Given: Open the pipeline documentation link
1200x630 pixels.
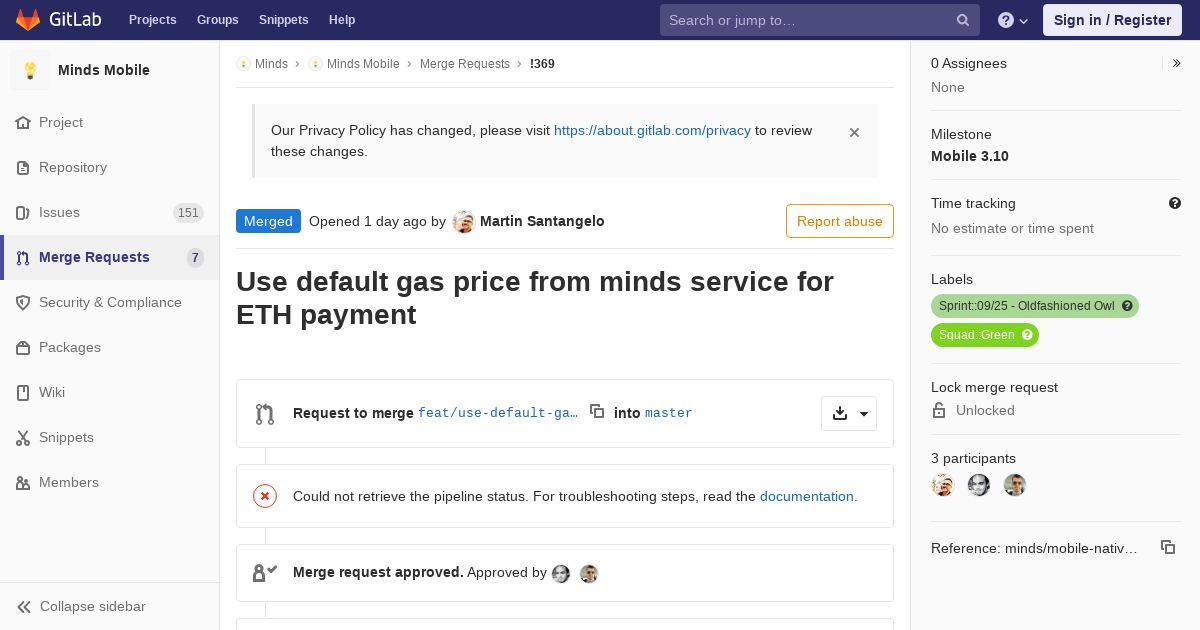Looking at the screenshot, I should pyautogui.click(x=807, y=496).
